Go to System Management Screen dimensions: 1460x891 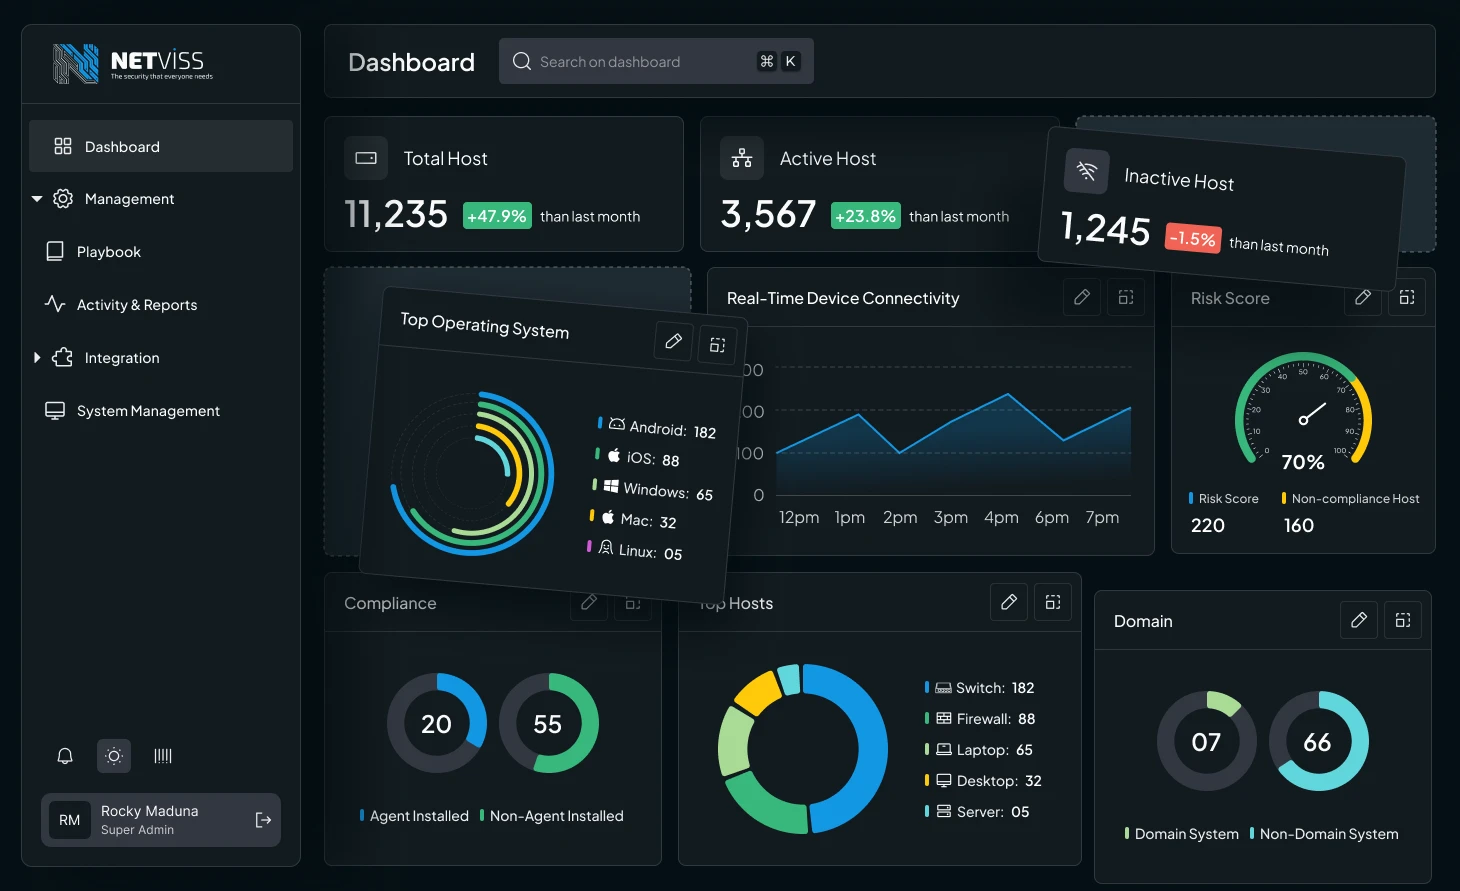[x=147, y=411]
